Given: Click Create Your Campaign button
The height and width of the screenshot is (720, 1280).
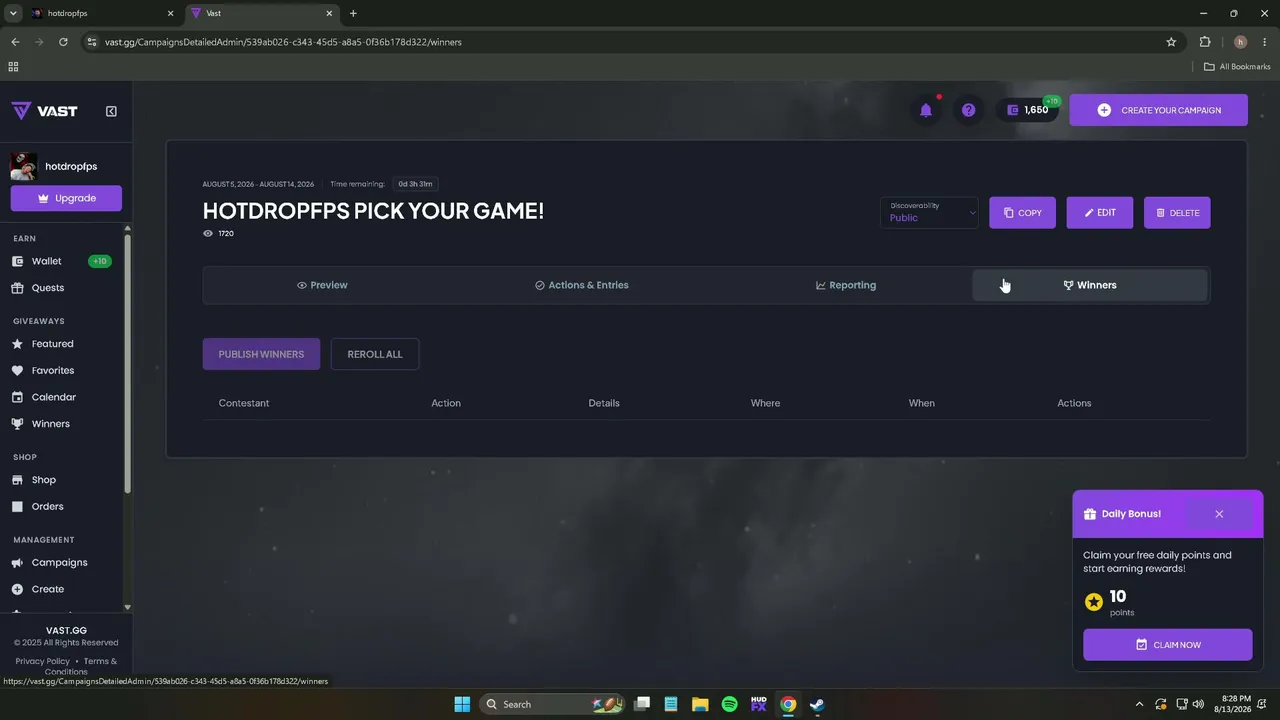Looking at the screenshot, I should tap(1158, 110).
